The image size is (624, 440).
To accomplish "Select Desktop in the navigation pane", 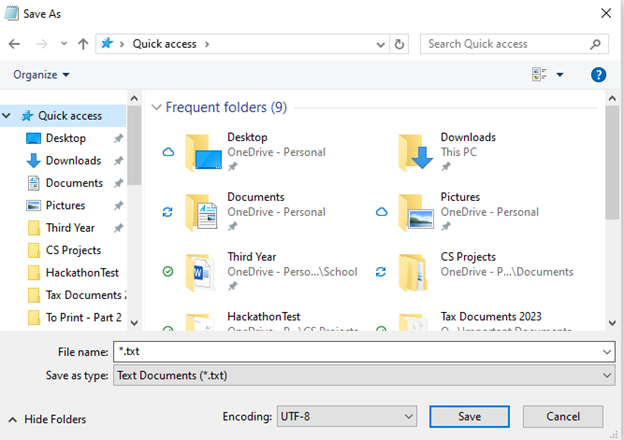I will click(66, 138).
